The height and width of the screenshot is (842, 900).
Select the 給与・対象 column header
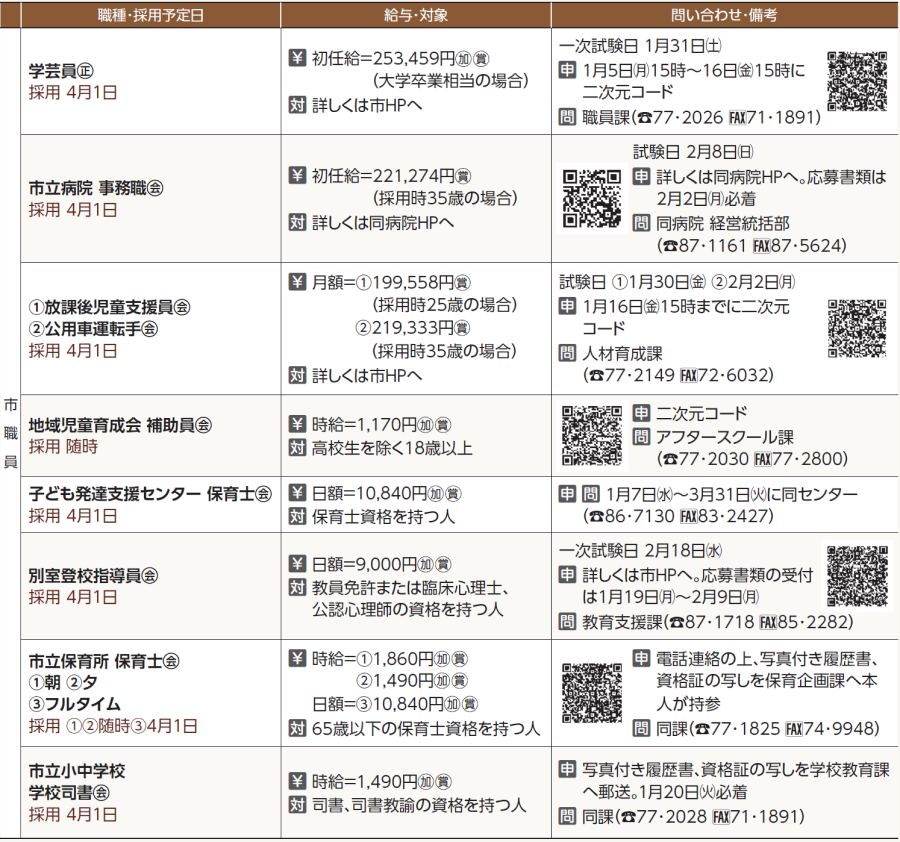414,14
